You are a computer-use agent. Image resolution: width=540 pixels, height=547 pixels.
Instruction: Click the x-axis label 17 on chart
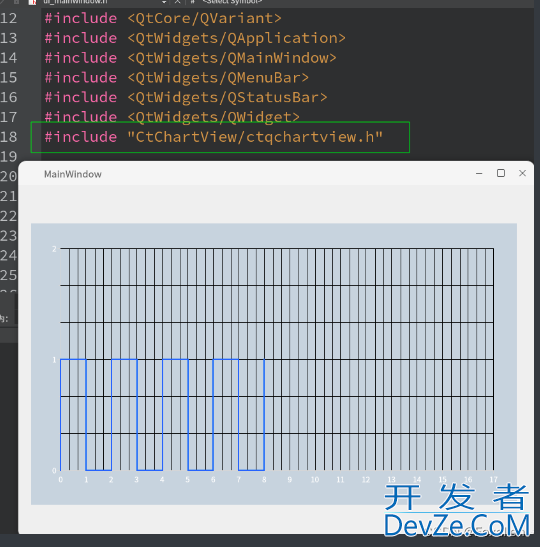pos(493,480)
